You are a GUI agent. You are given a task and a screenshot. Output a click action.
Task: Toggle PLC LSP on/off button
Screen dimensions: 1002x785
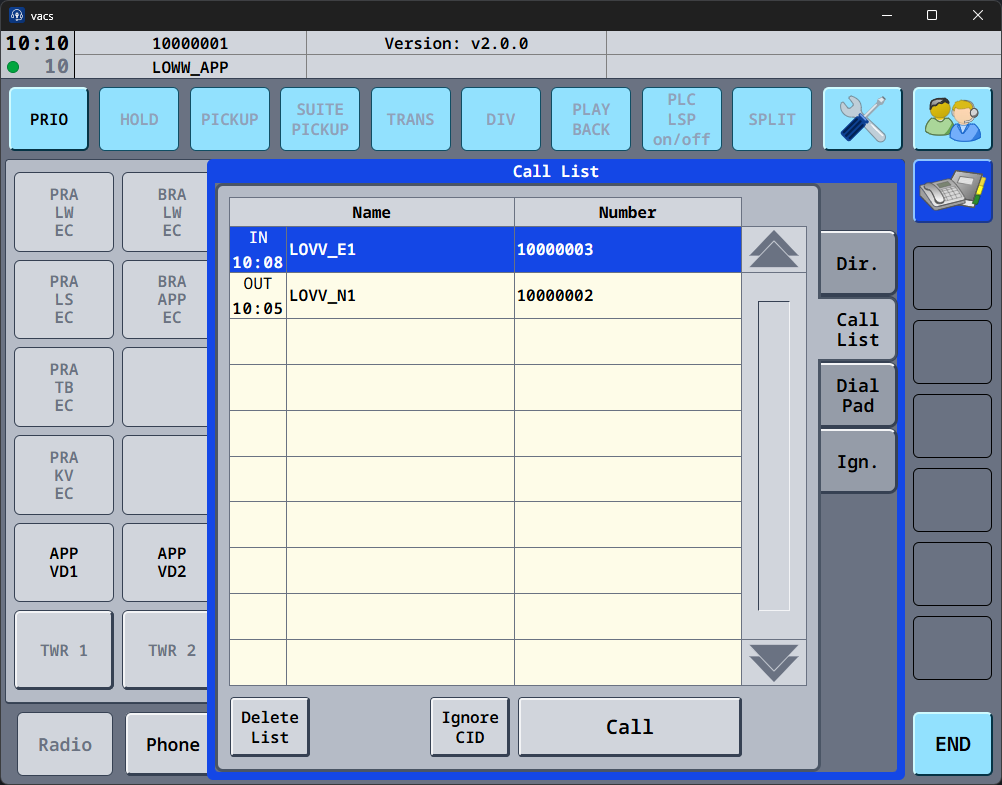point(681,119)
